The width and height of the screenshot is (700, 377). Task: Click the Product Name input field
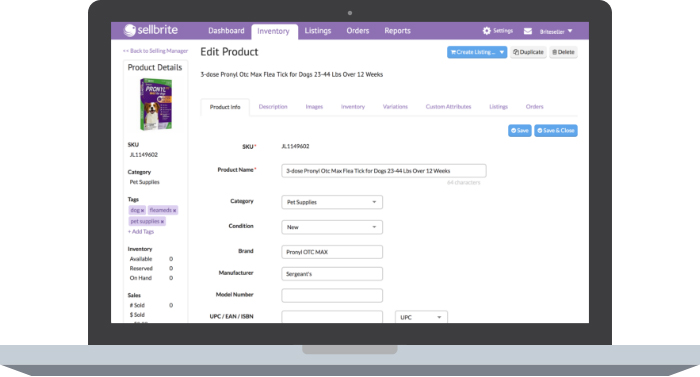tap(383, 171)
